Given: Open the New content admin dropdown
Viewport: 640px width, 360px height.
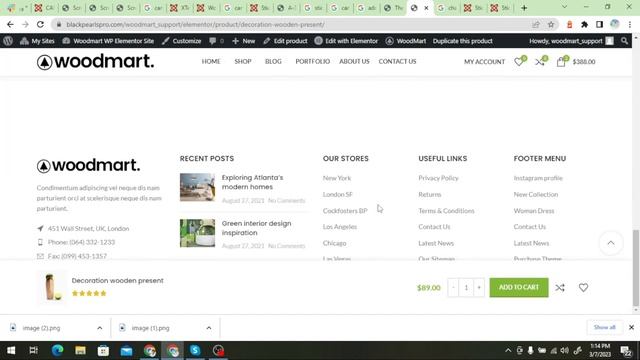Looking at the screenshot, I should (x=244, y=41).
